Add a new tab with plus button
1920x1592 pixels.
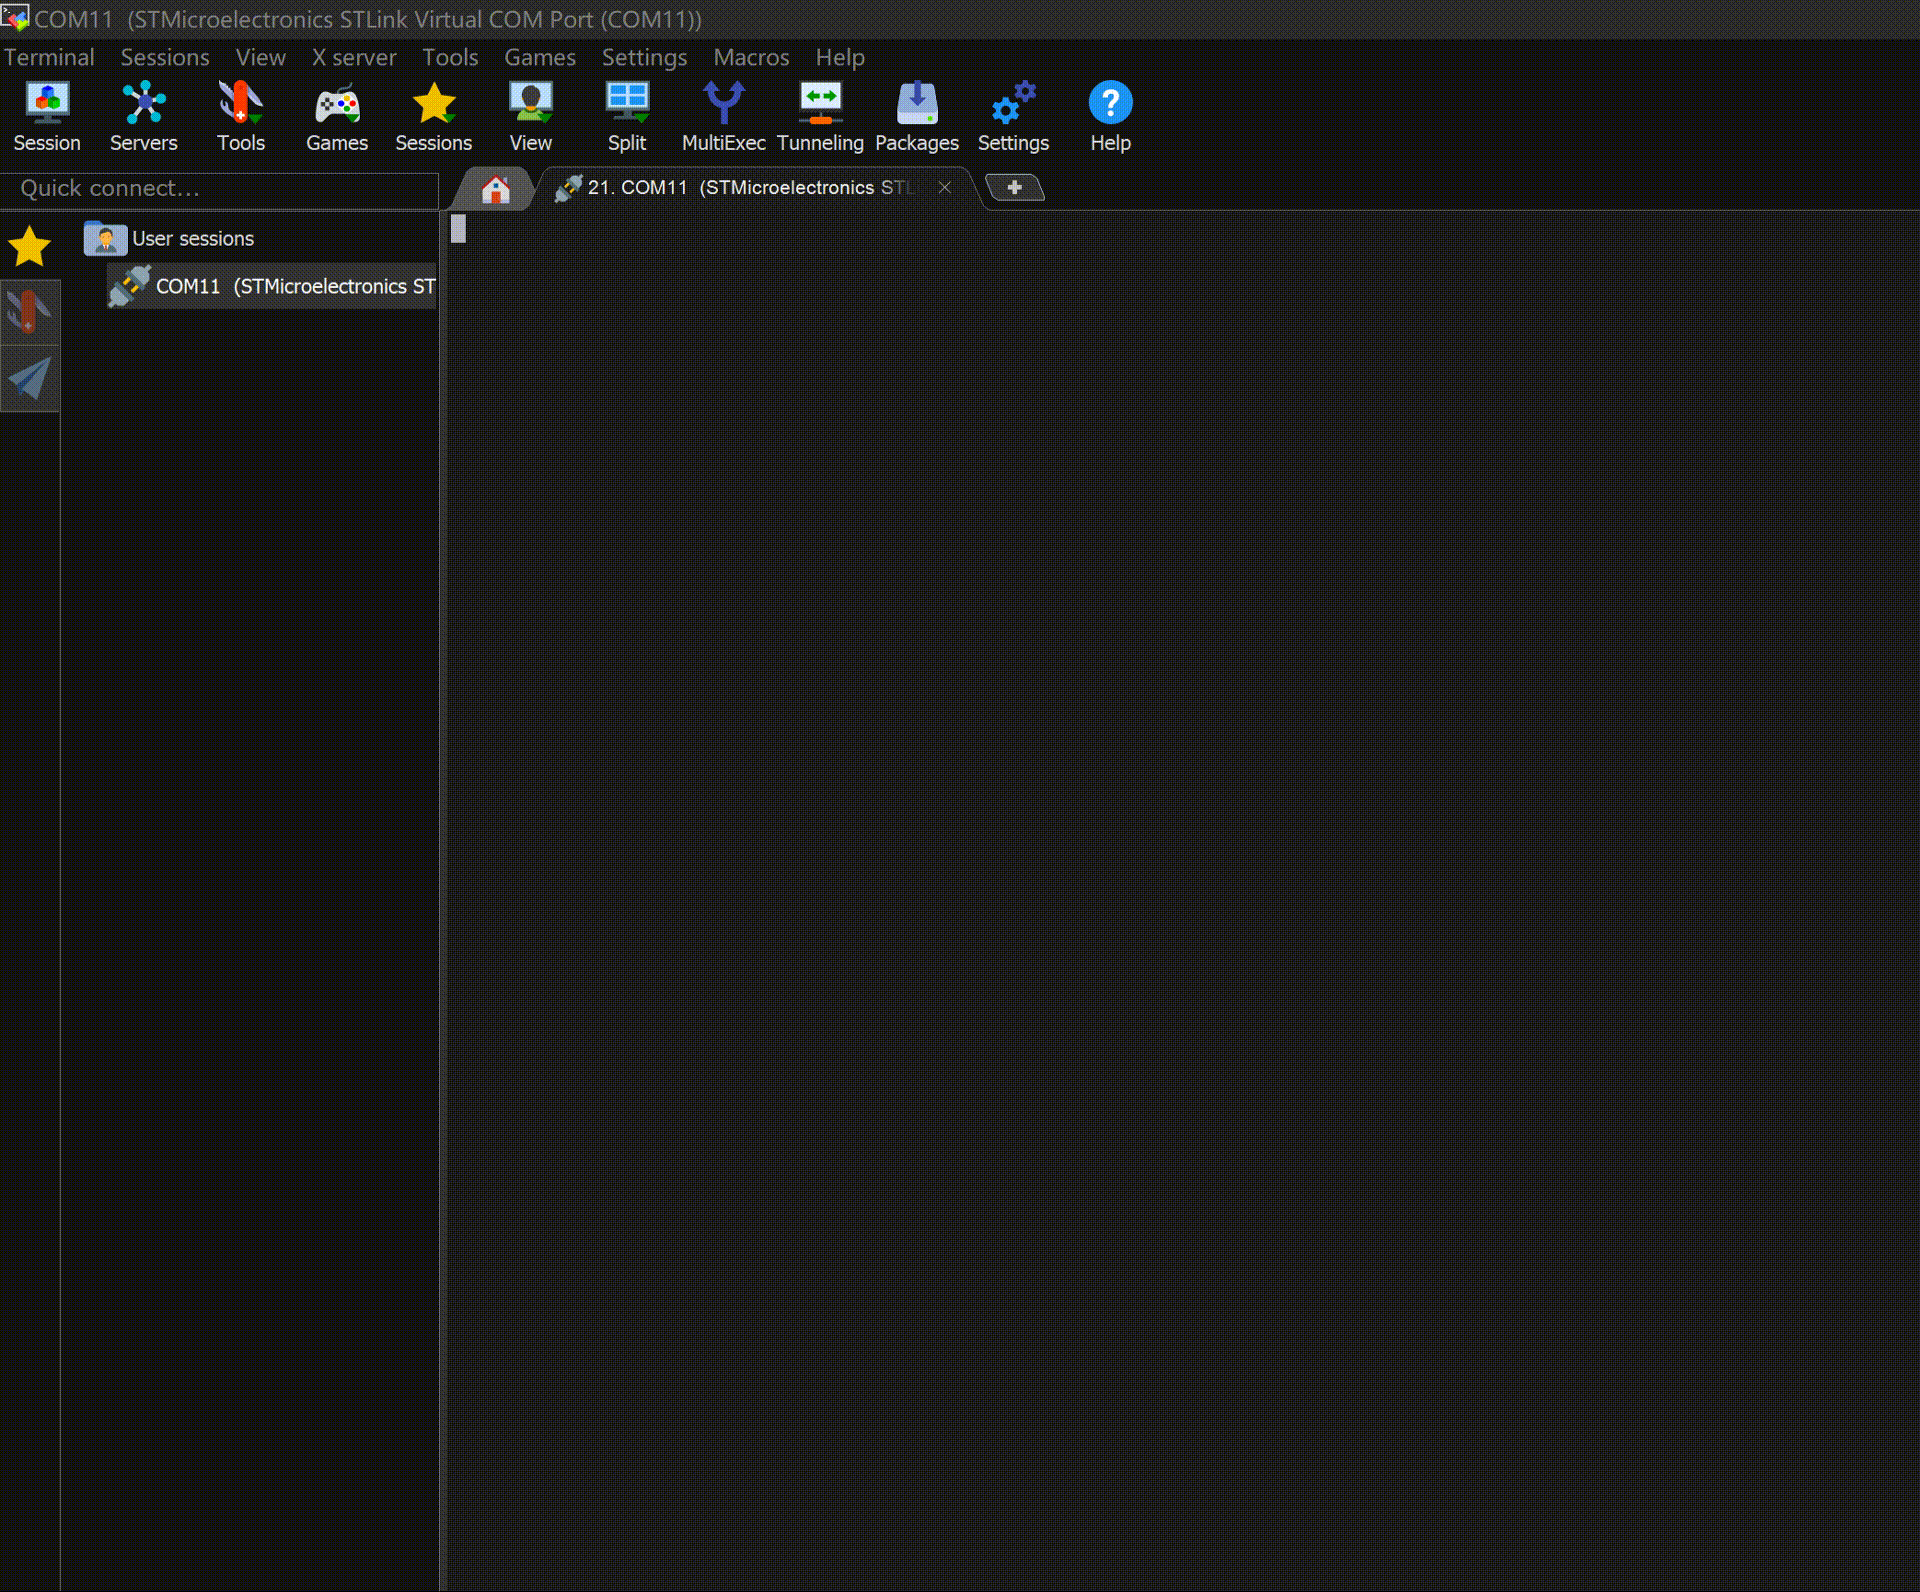pos(1014,187)
